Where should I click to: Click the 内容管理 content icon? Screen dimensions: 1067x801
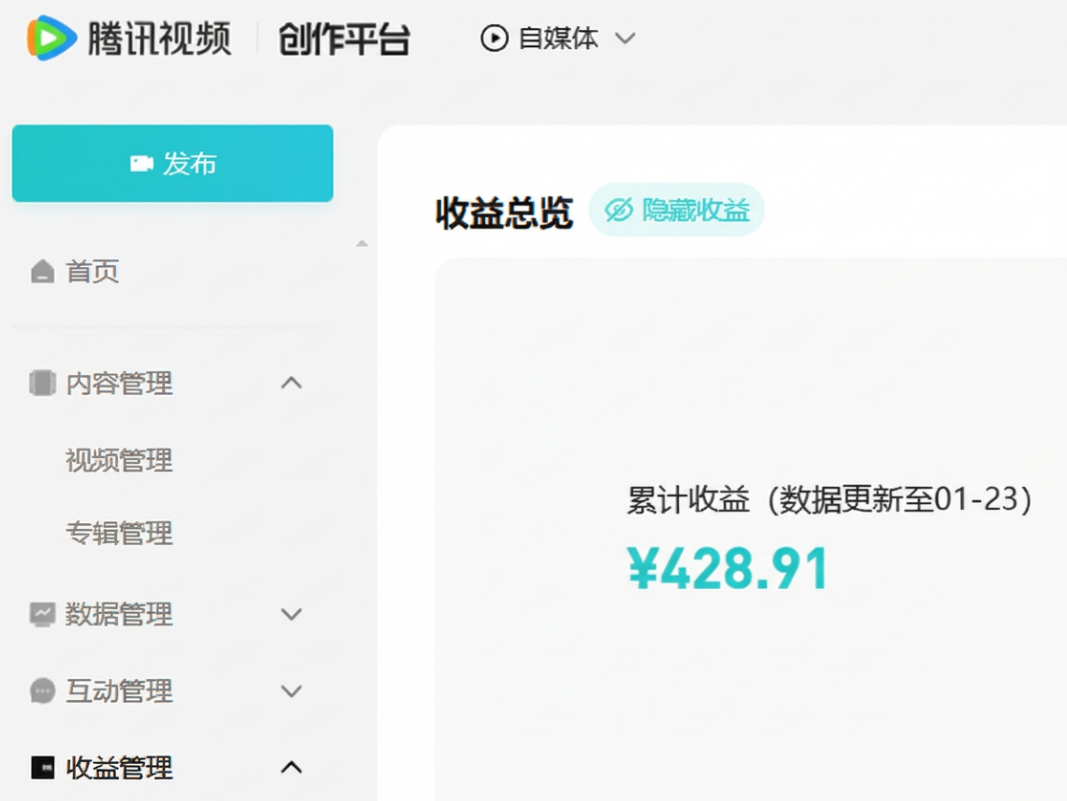click(42, 383)
